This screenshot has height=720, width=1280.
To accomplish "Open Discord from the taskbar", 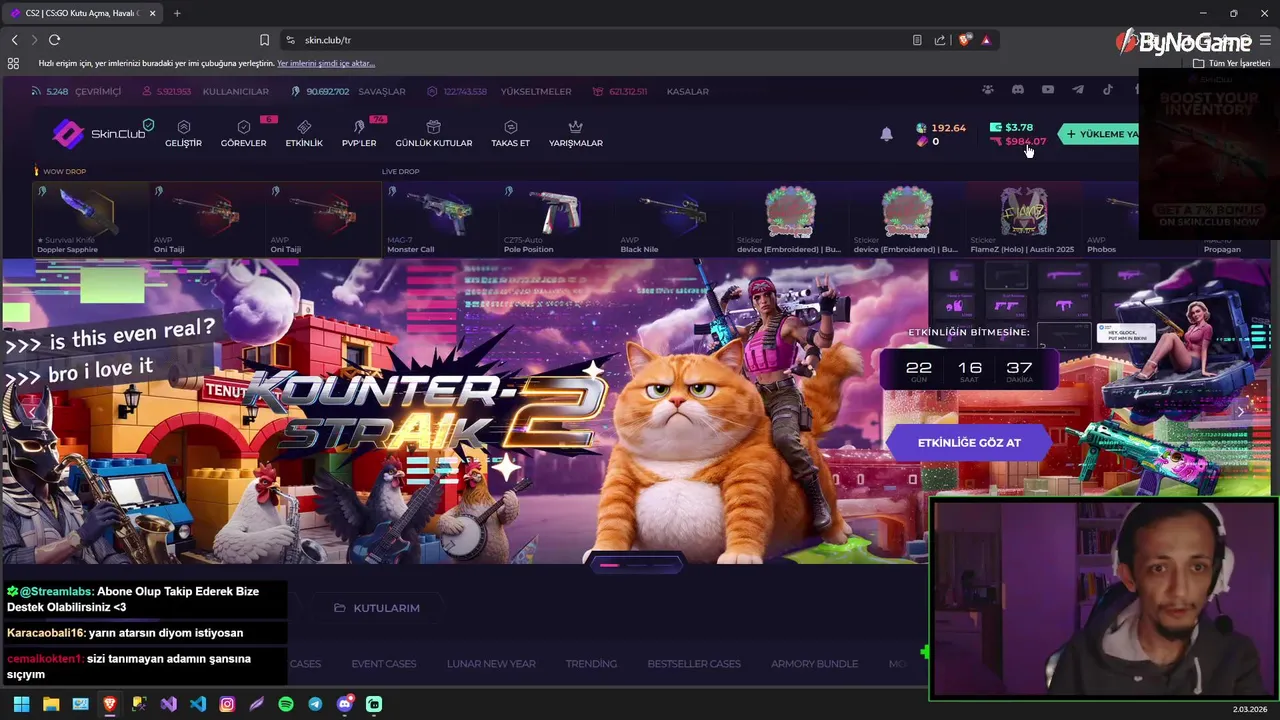I will click(345, 704).
